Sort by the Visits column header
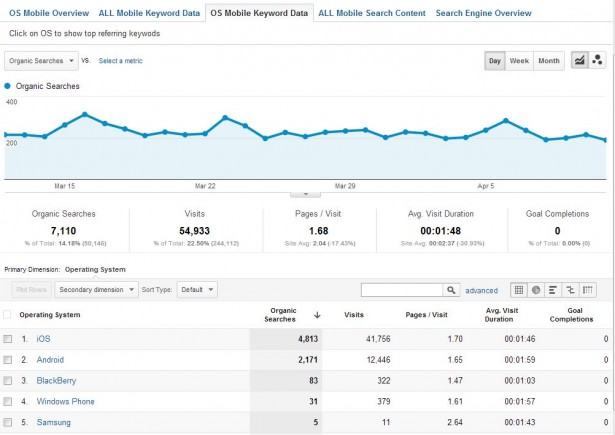This screenshot has width=615, height=435. (354, 315)
